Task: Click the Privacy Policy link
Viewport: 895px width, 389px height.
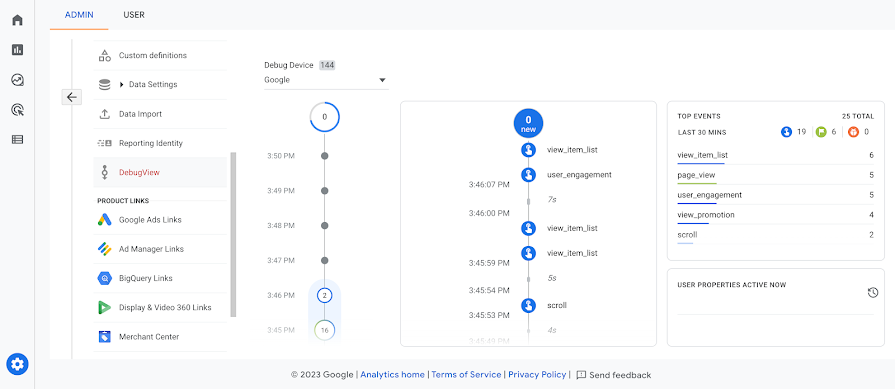Action: tap(537, 375)
